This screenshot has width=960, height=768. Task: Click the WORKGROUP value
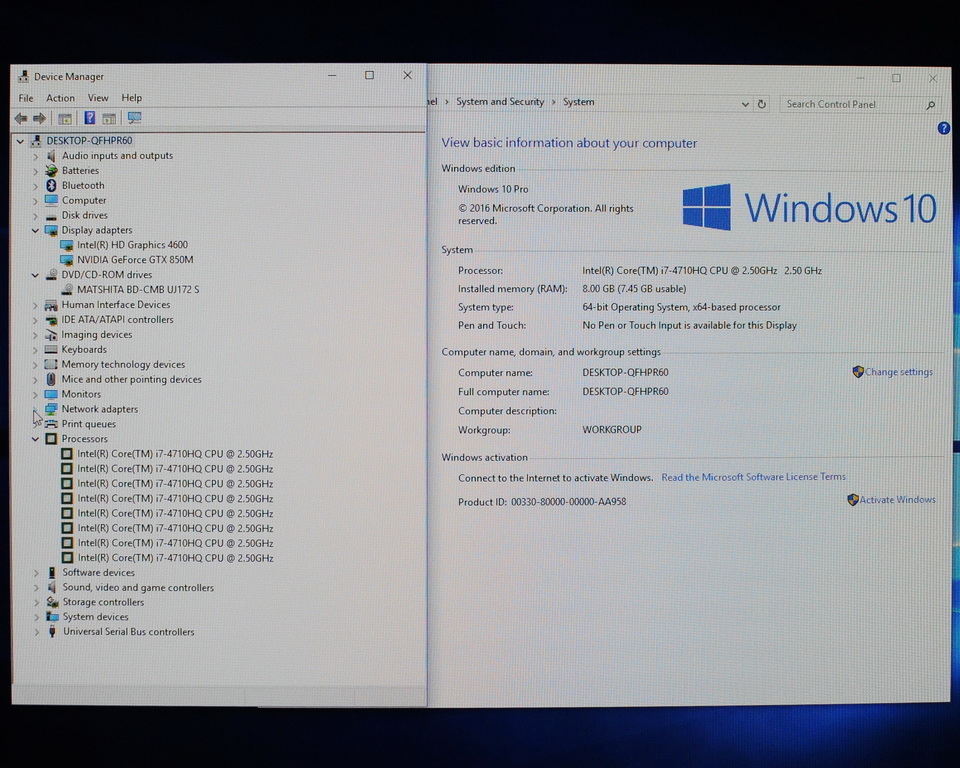click(612, 430)
